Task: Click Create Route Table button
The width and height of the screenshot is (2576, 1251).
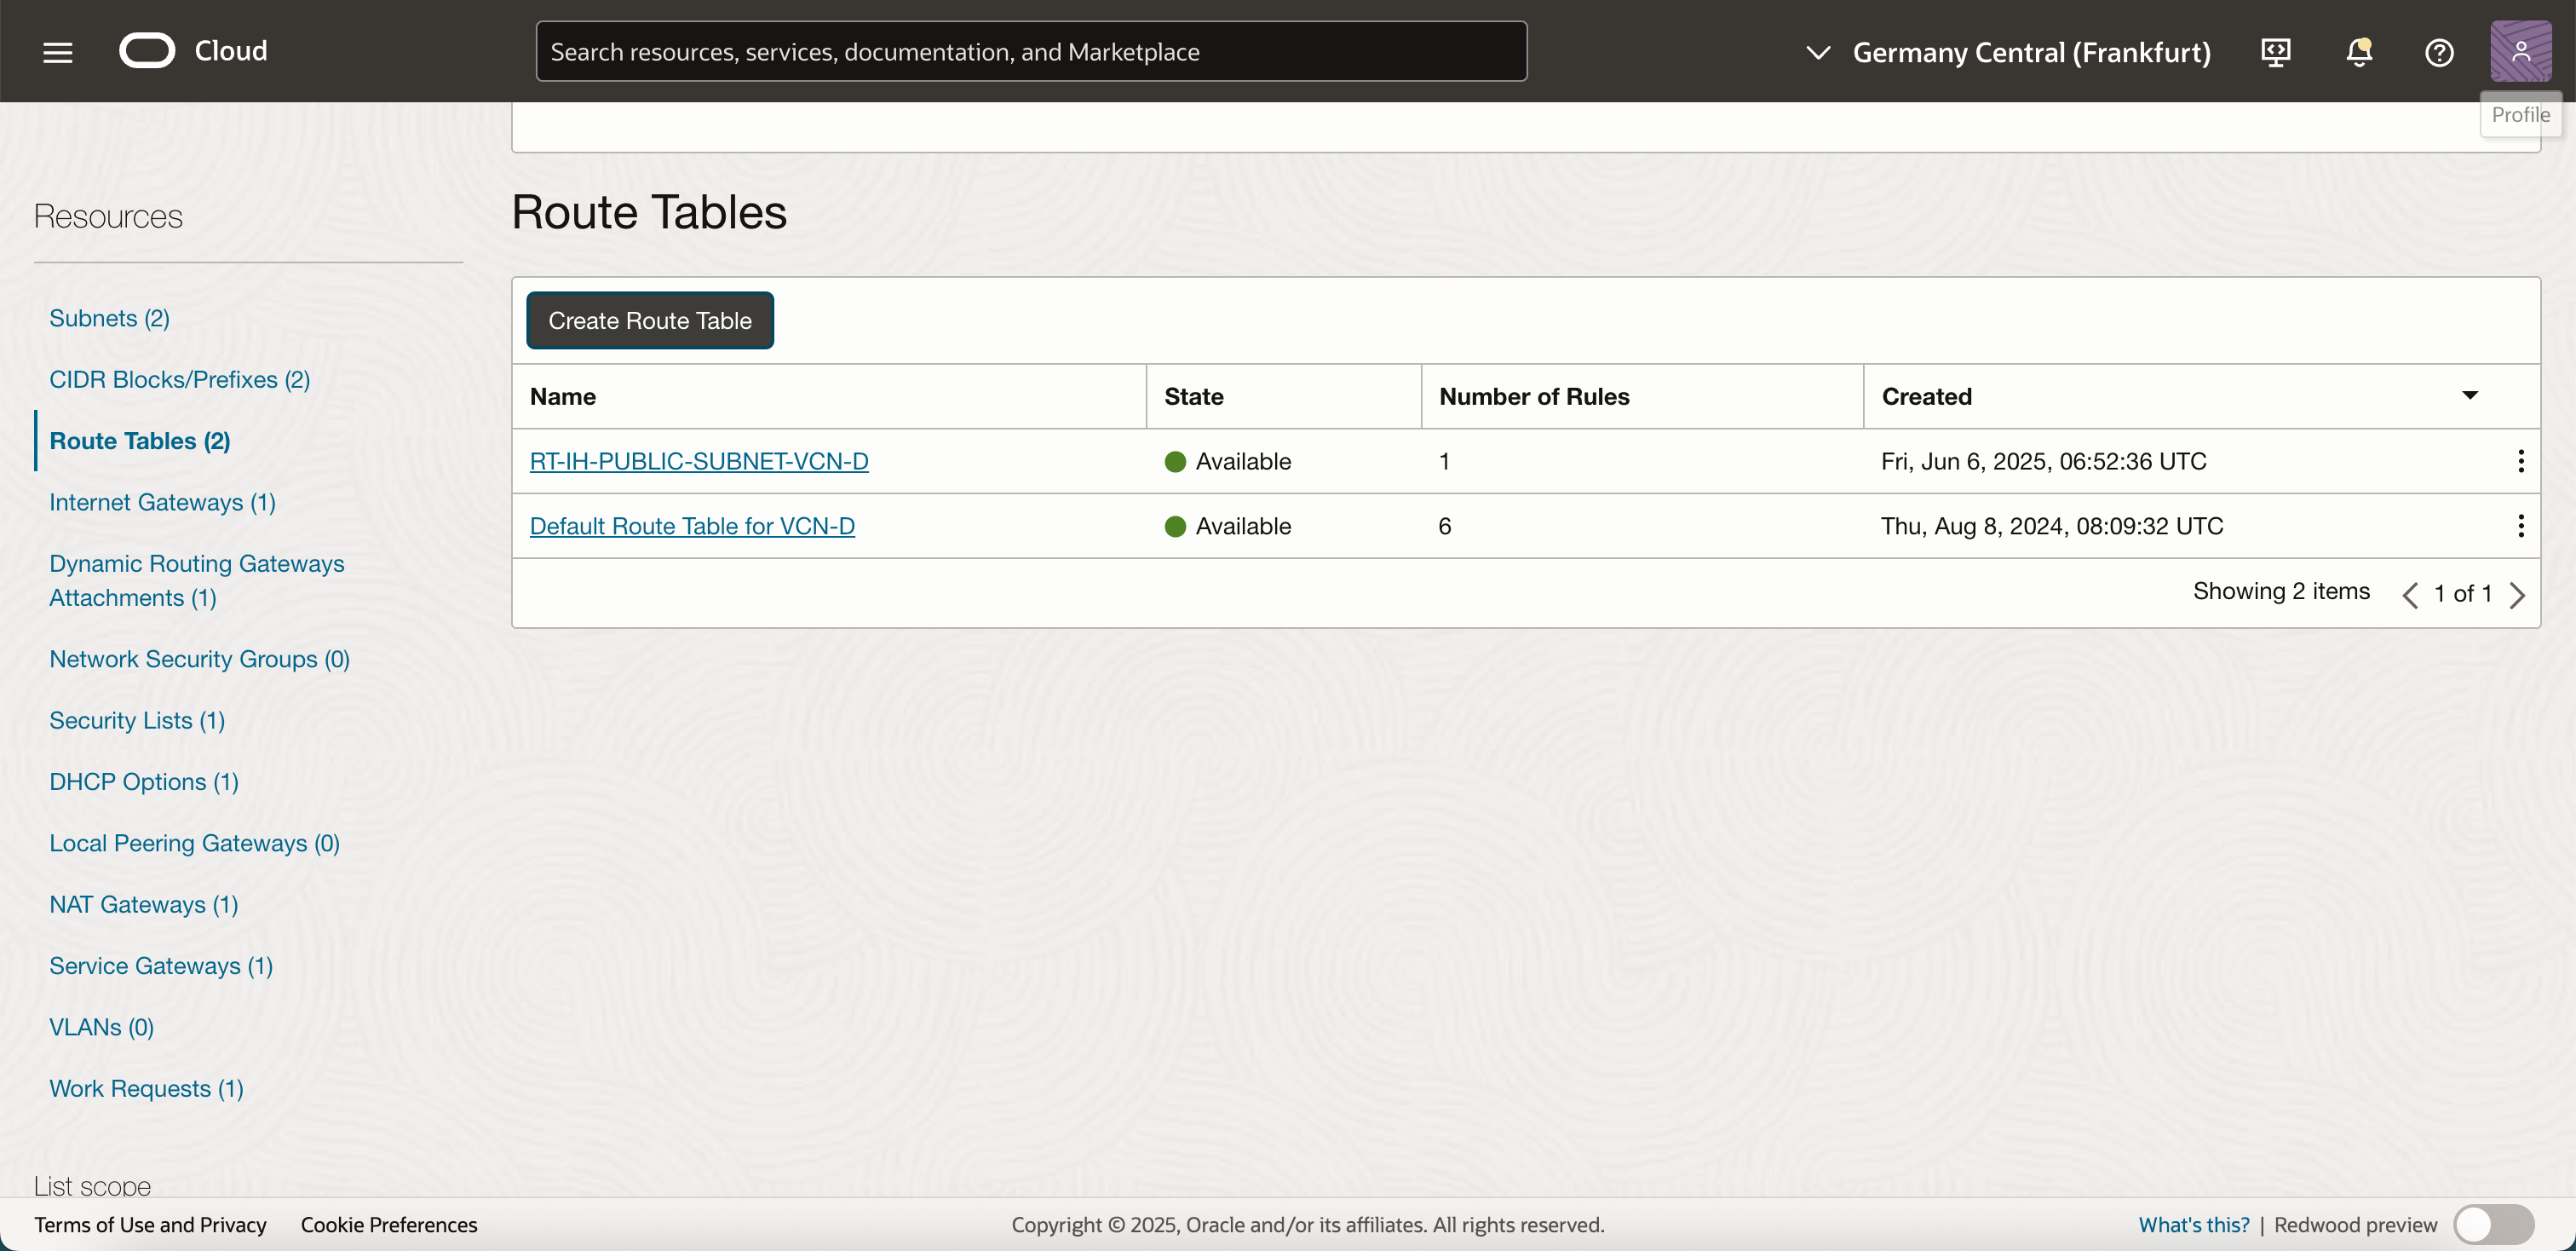Action: pos(649,320)
